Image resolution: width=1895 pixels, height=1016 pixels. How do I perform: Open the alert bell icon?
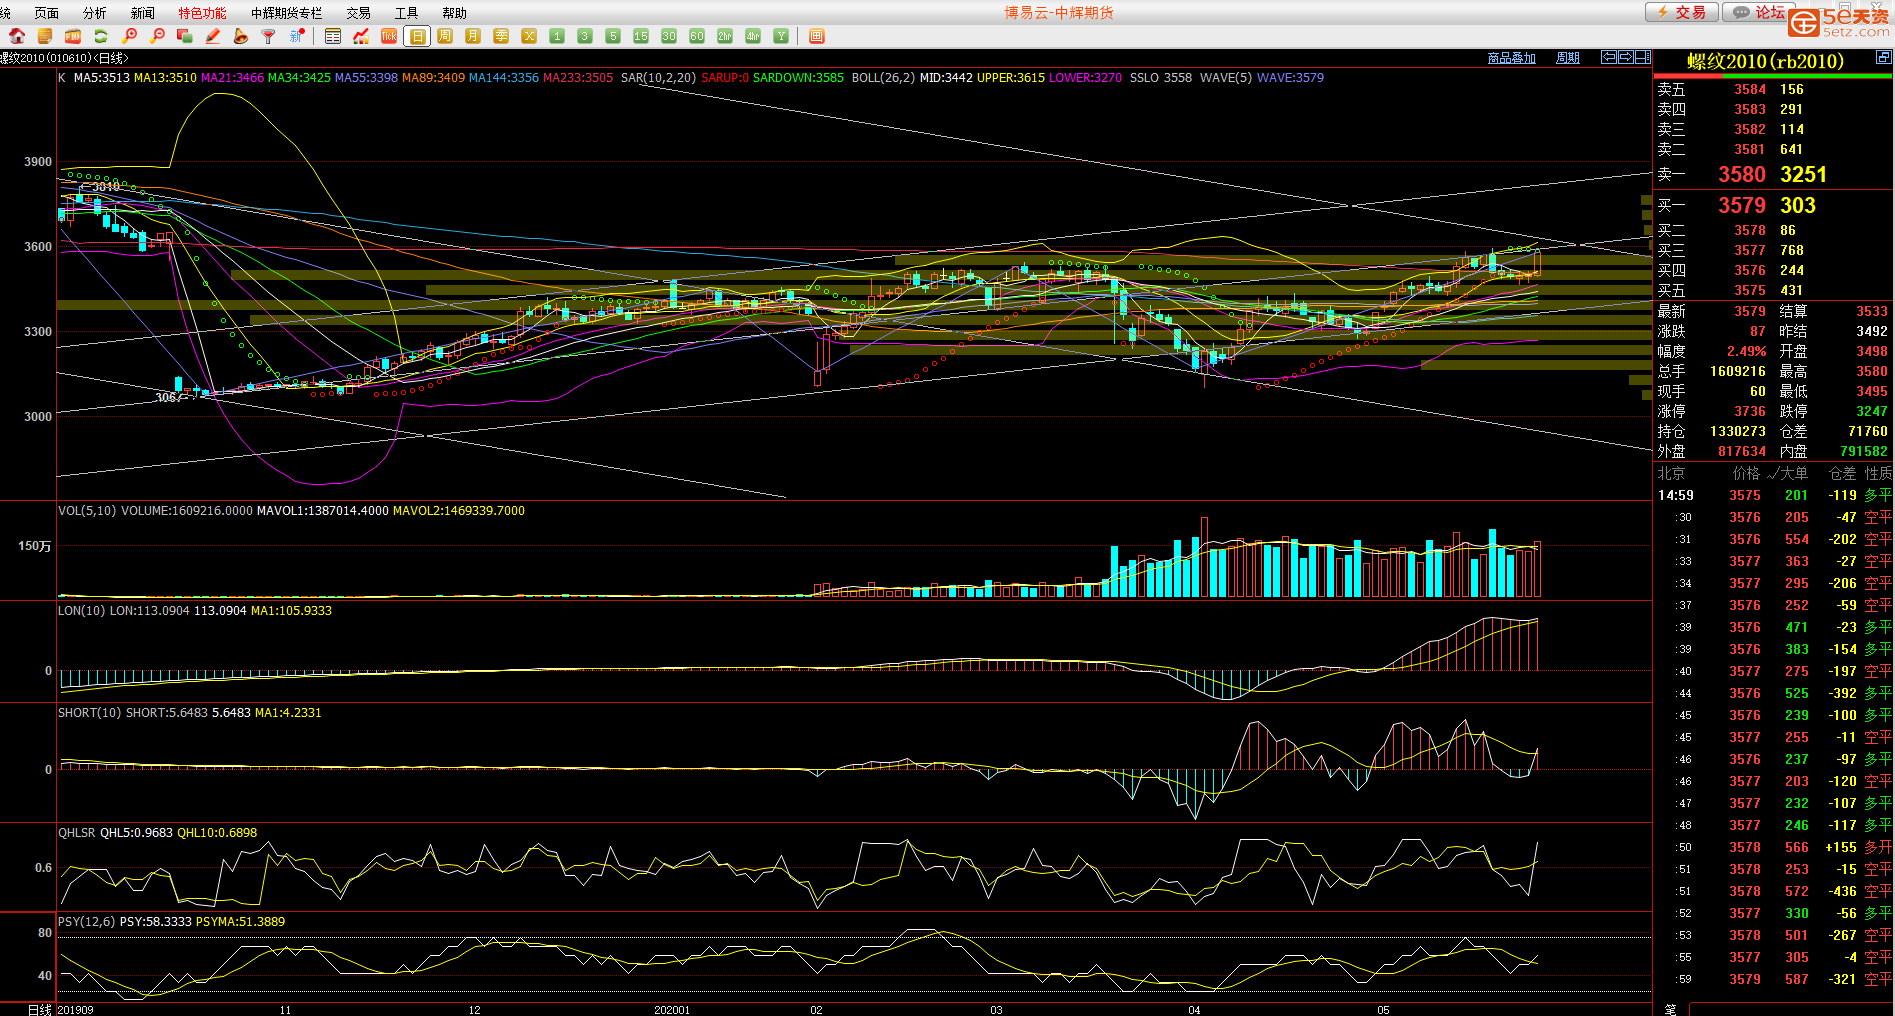(x=240, y=36)
